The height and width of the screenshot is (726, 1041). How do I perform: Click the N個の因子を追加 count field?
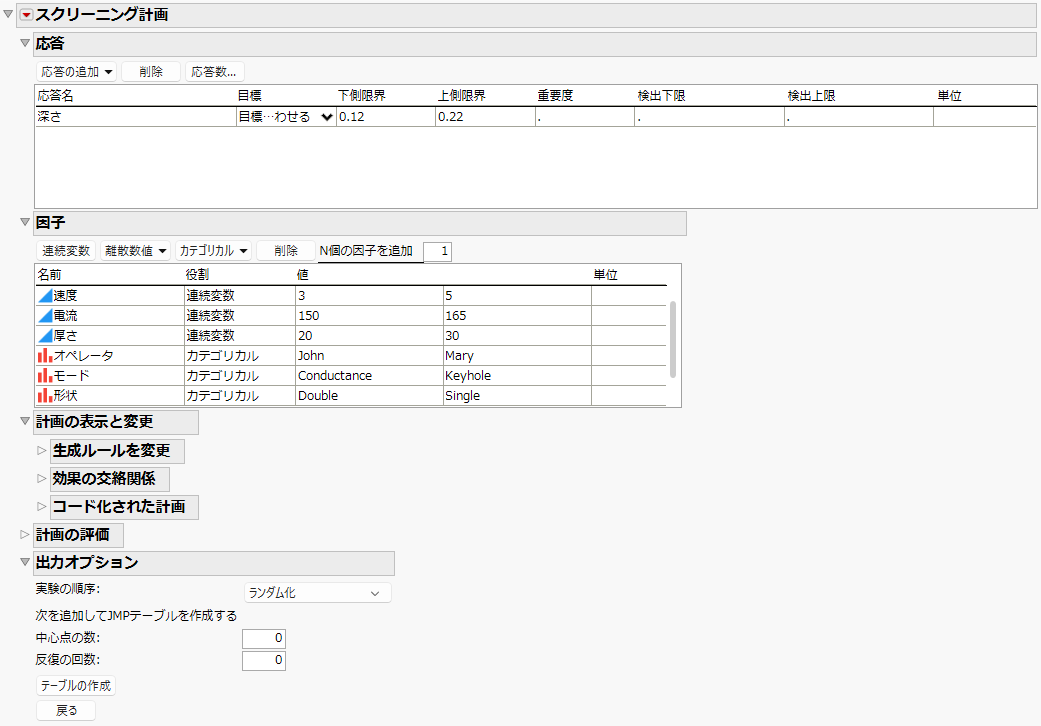[437, 252]
